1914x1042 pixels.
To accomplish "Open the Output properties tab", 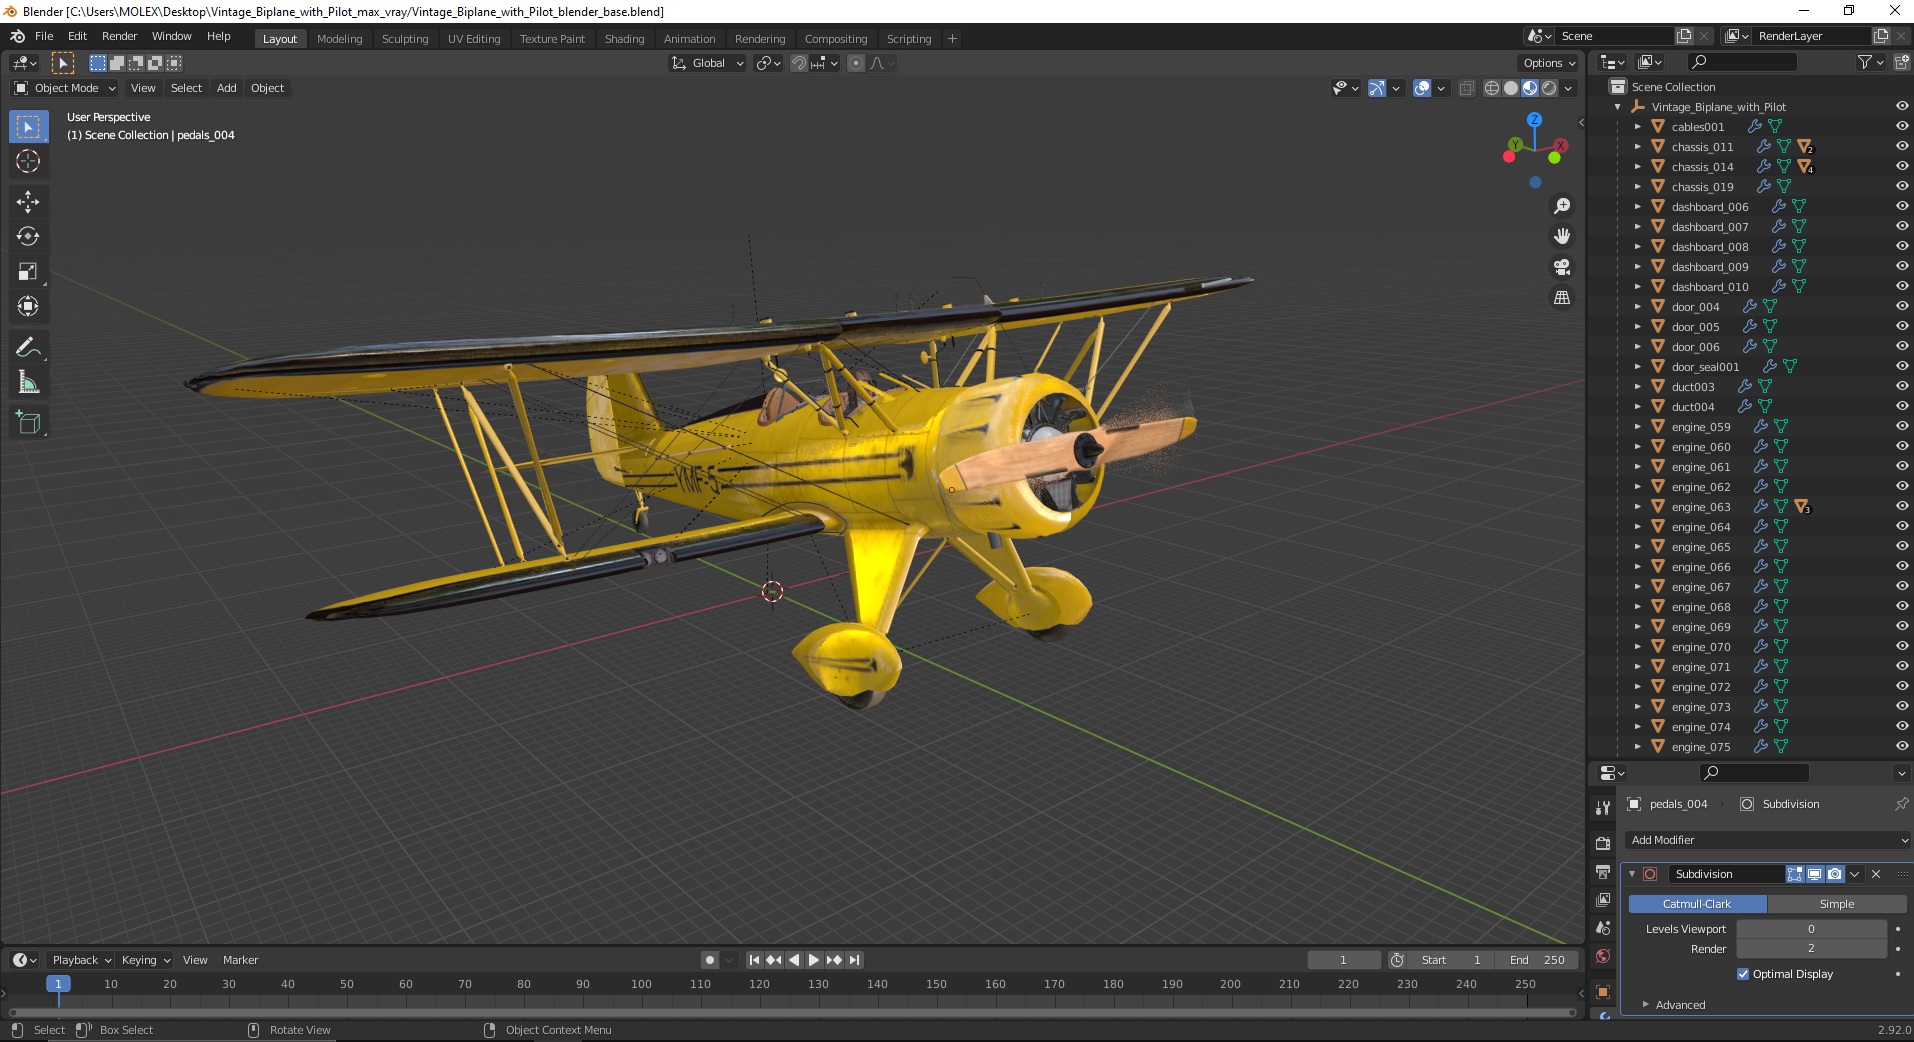I will [x=1603, y=872].
